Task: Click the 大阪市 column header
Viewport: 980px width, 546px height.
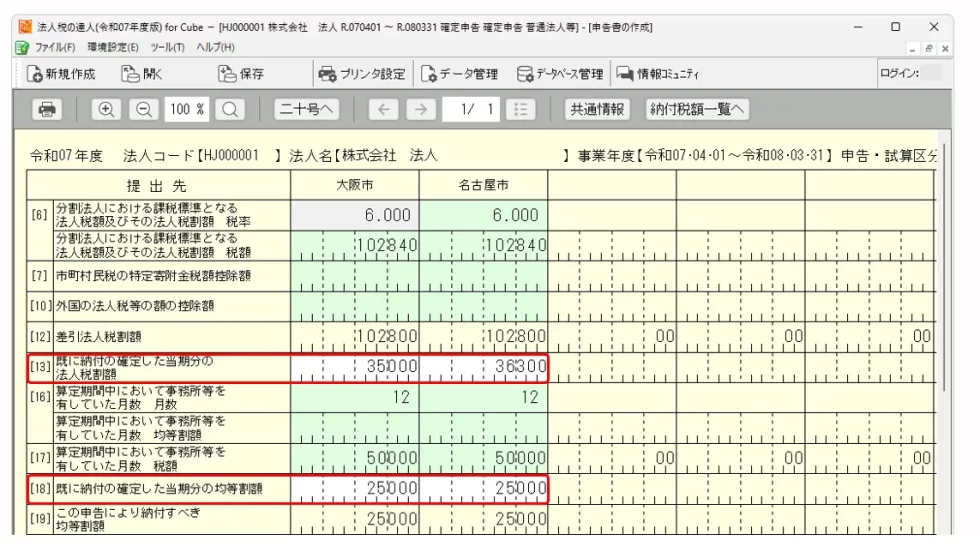Action: [354, 185]
